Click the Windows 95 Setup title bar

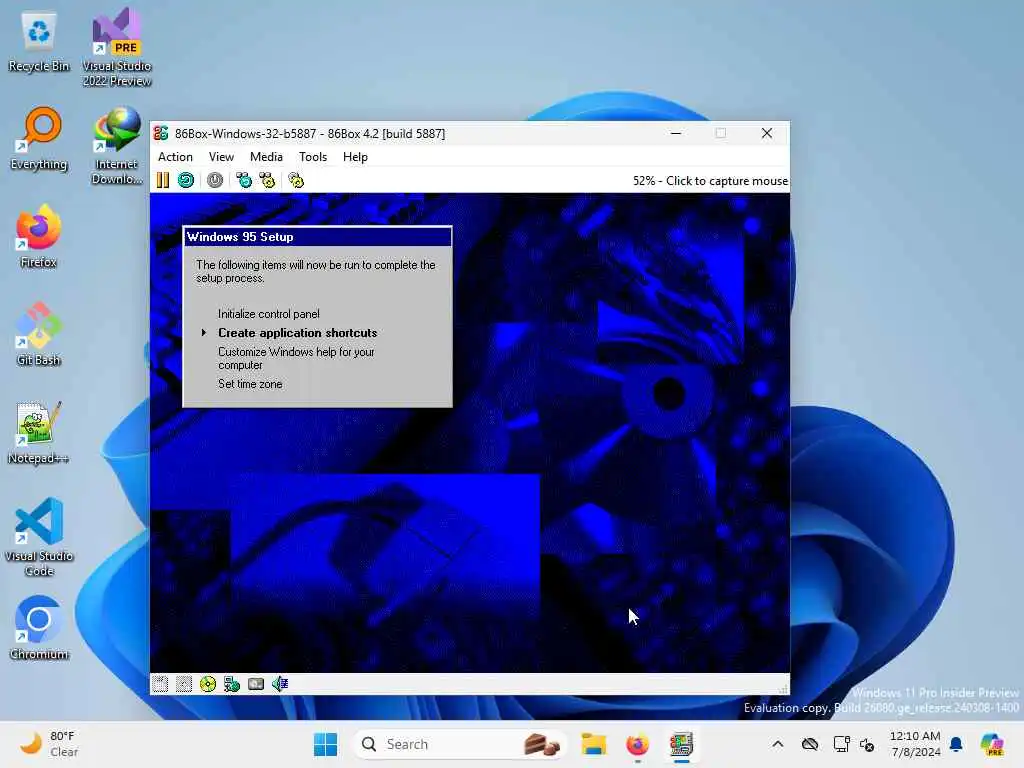coord(317,237)
